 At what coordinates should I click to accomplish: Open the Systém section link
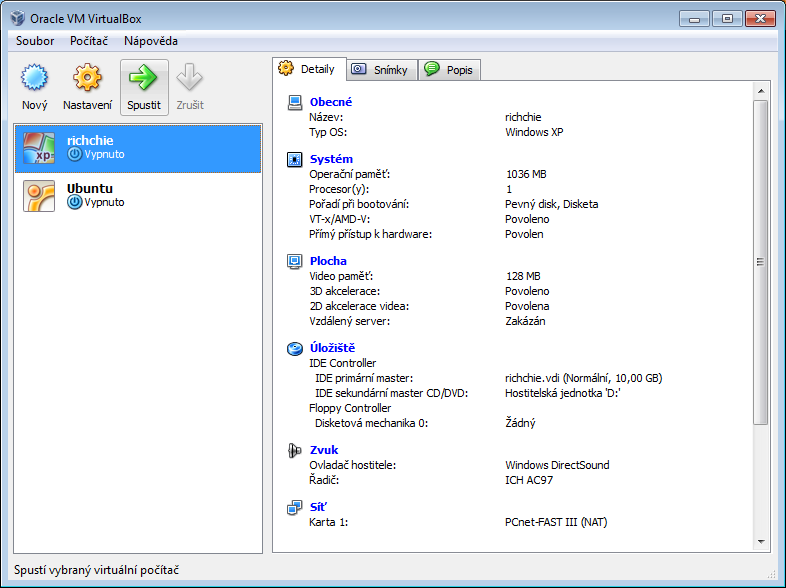coord(331,159)
